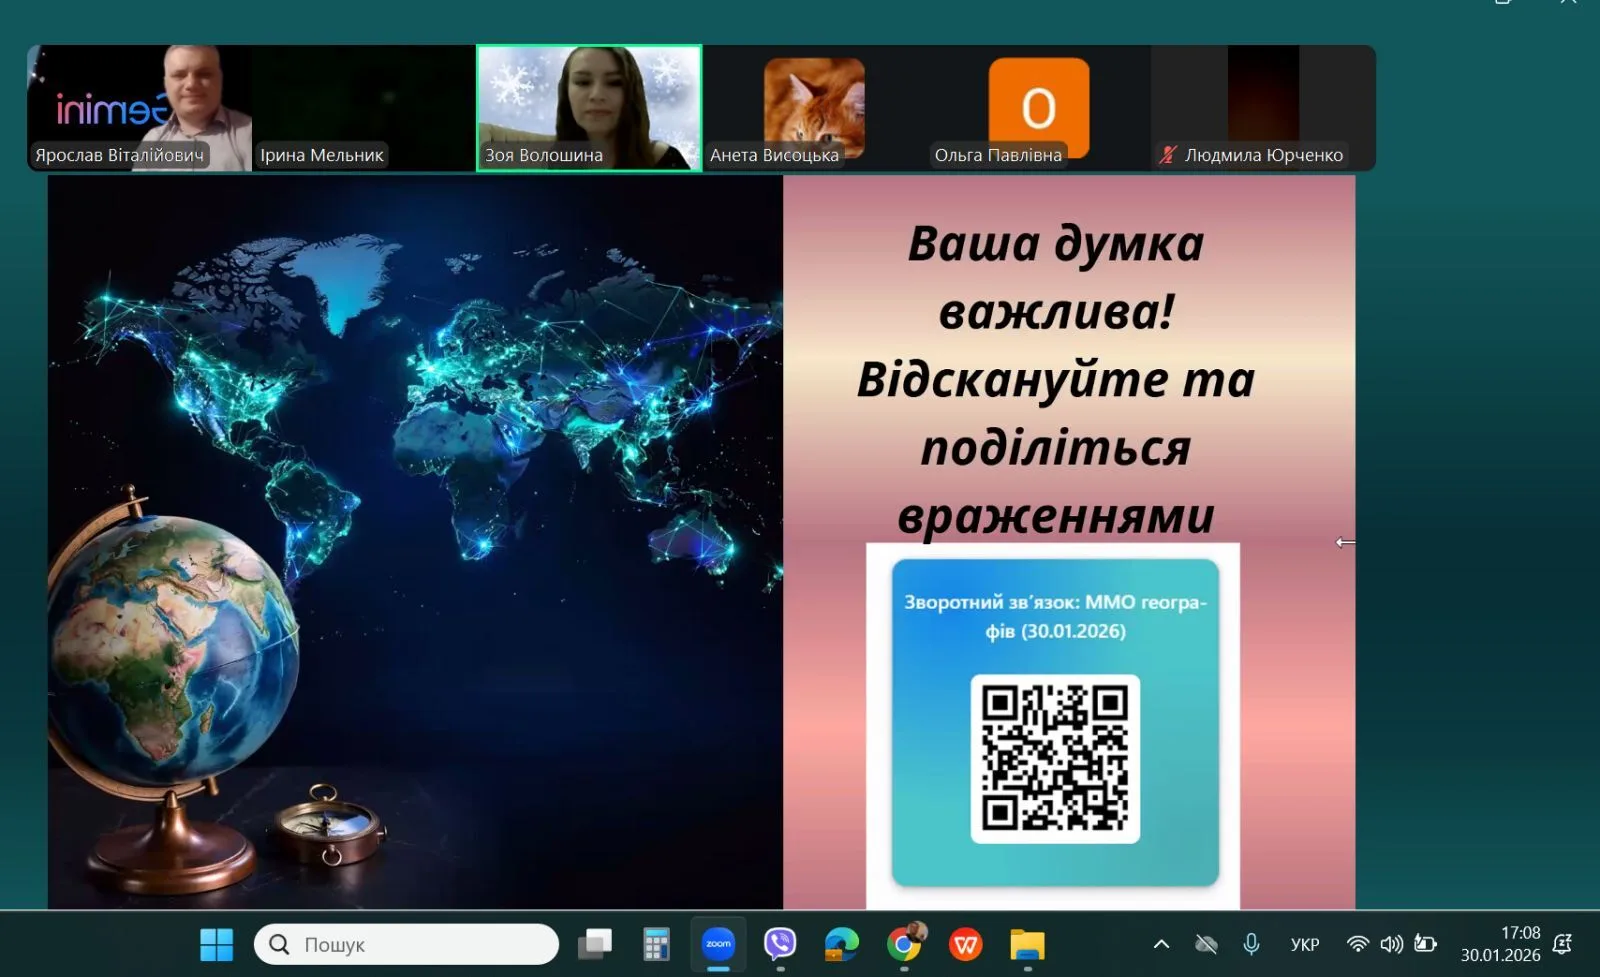The image size is (1600, 977).
Task: Search in the Пошук taskbar box
Action: click(406, 944)
